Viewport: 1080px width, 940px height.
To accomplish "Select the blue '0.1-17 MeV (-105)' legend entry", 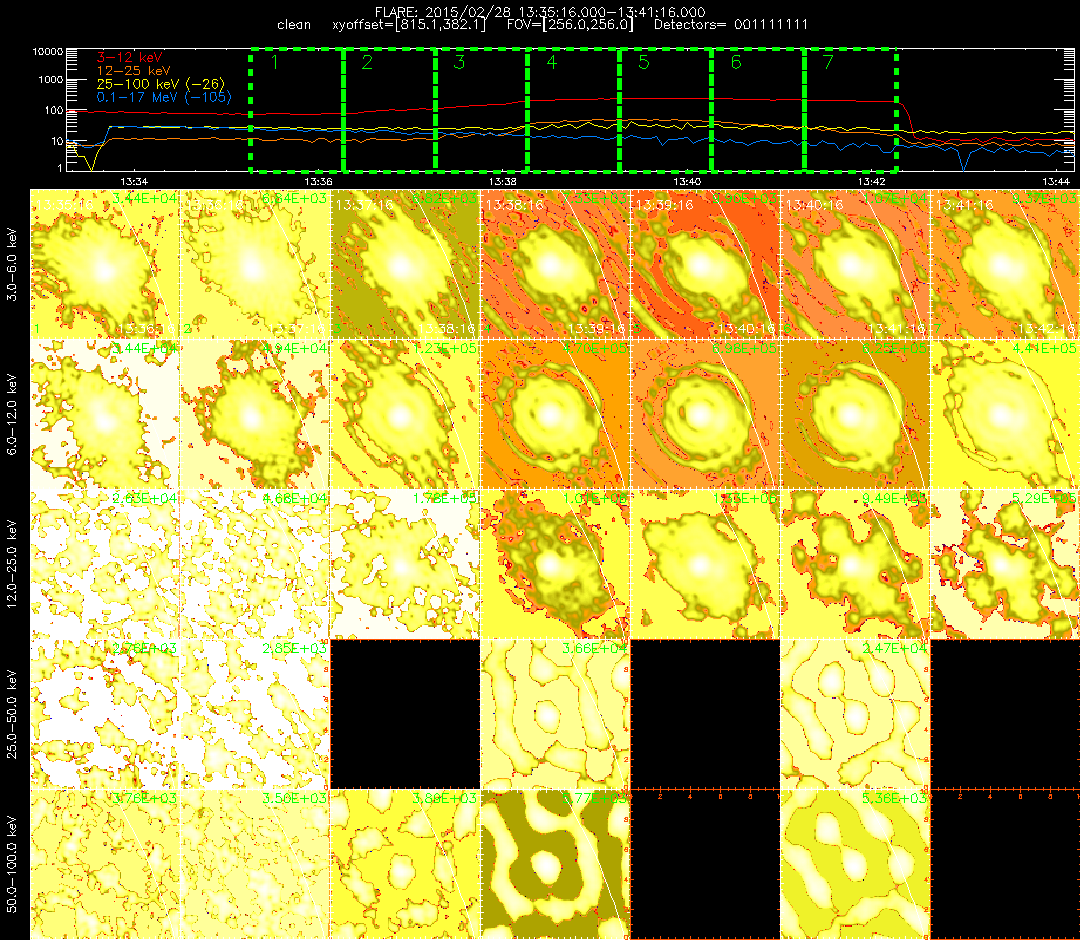I will coord(164,97).
